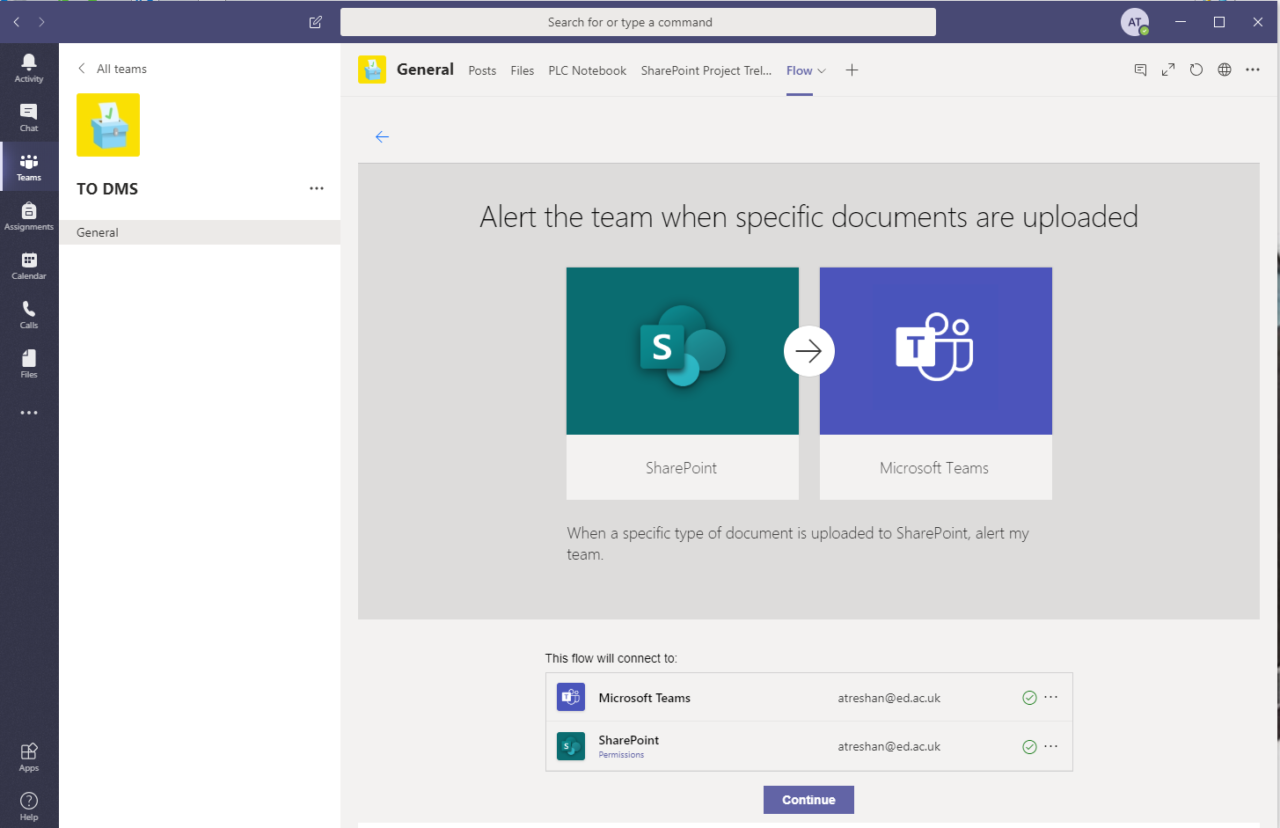Refresh the Flow tab
The image size is (1280, 828).
tap(1196, 70)
